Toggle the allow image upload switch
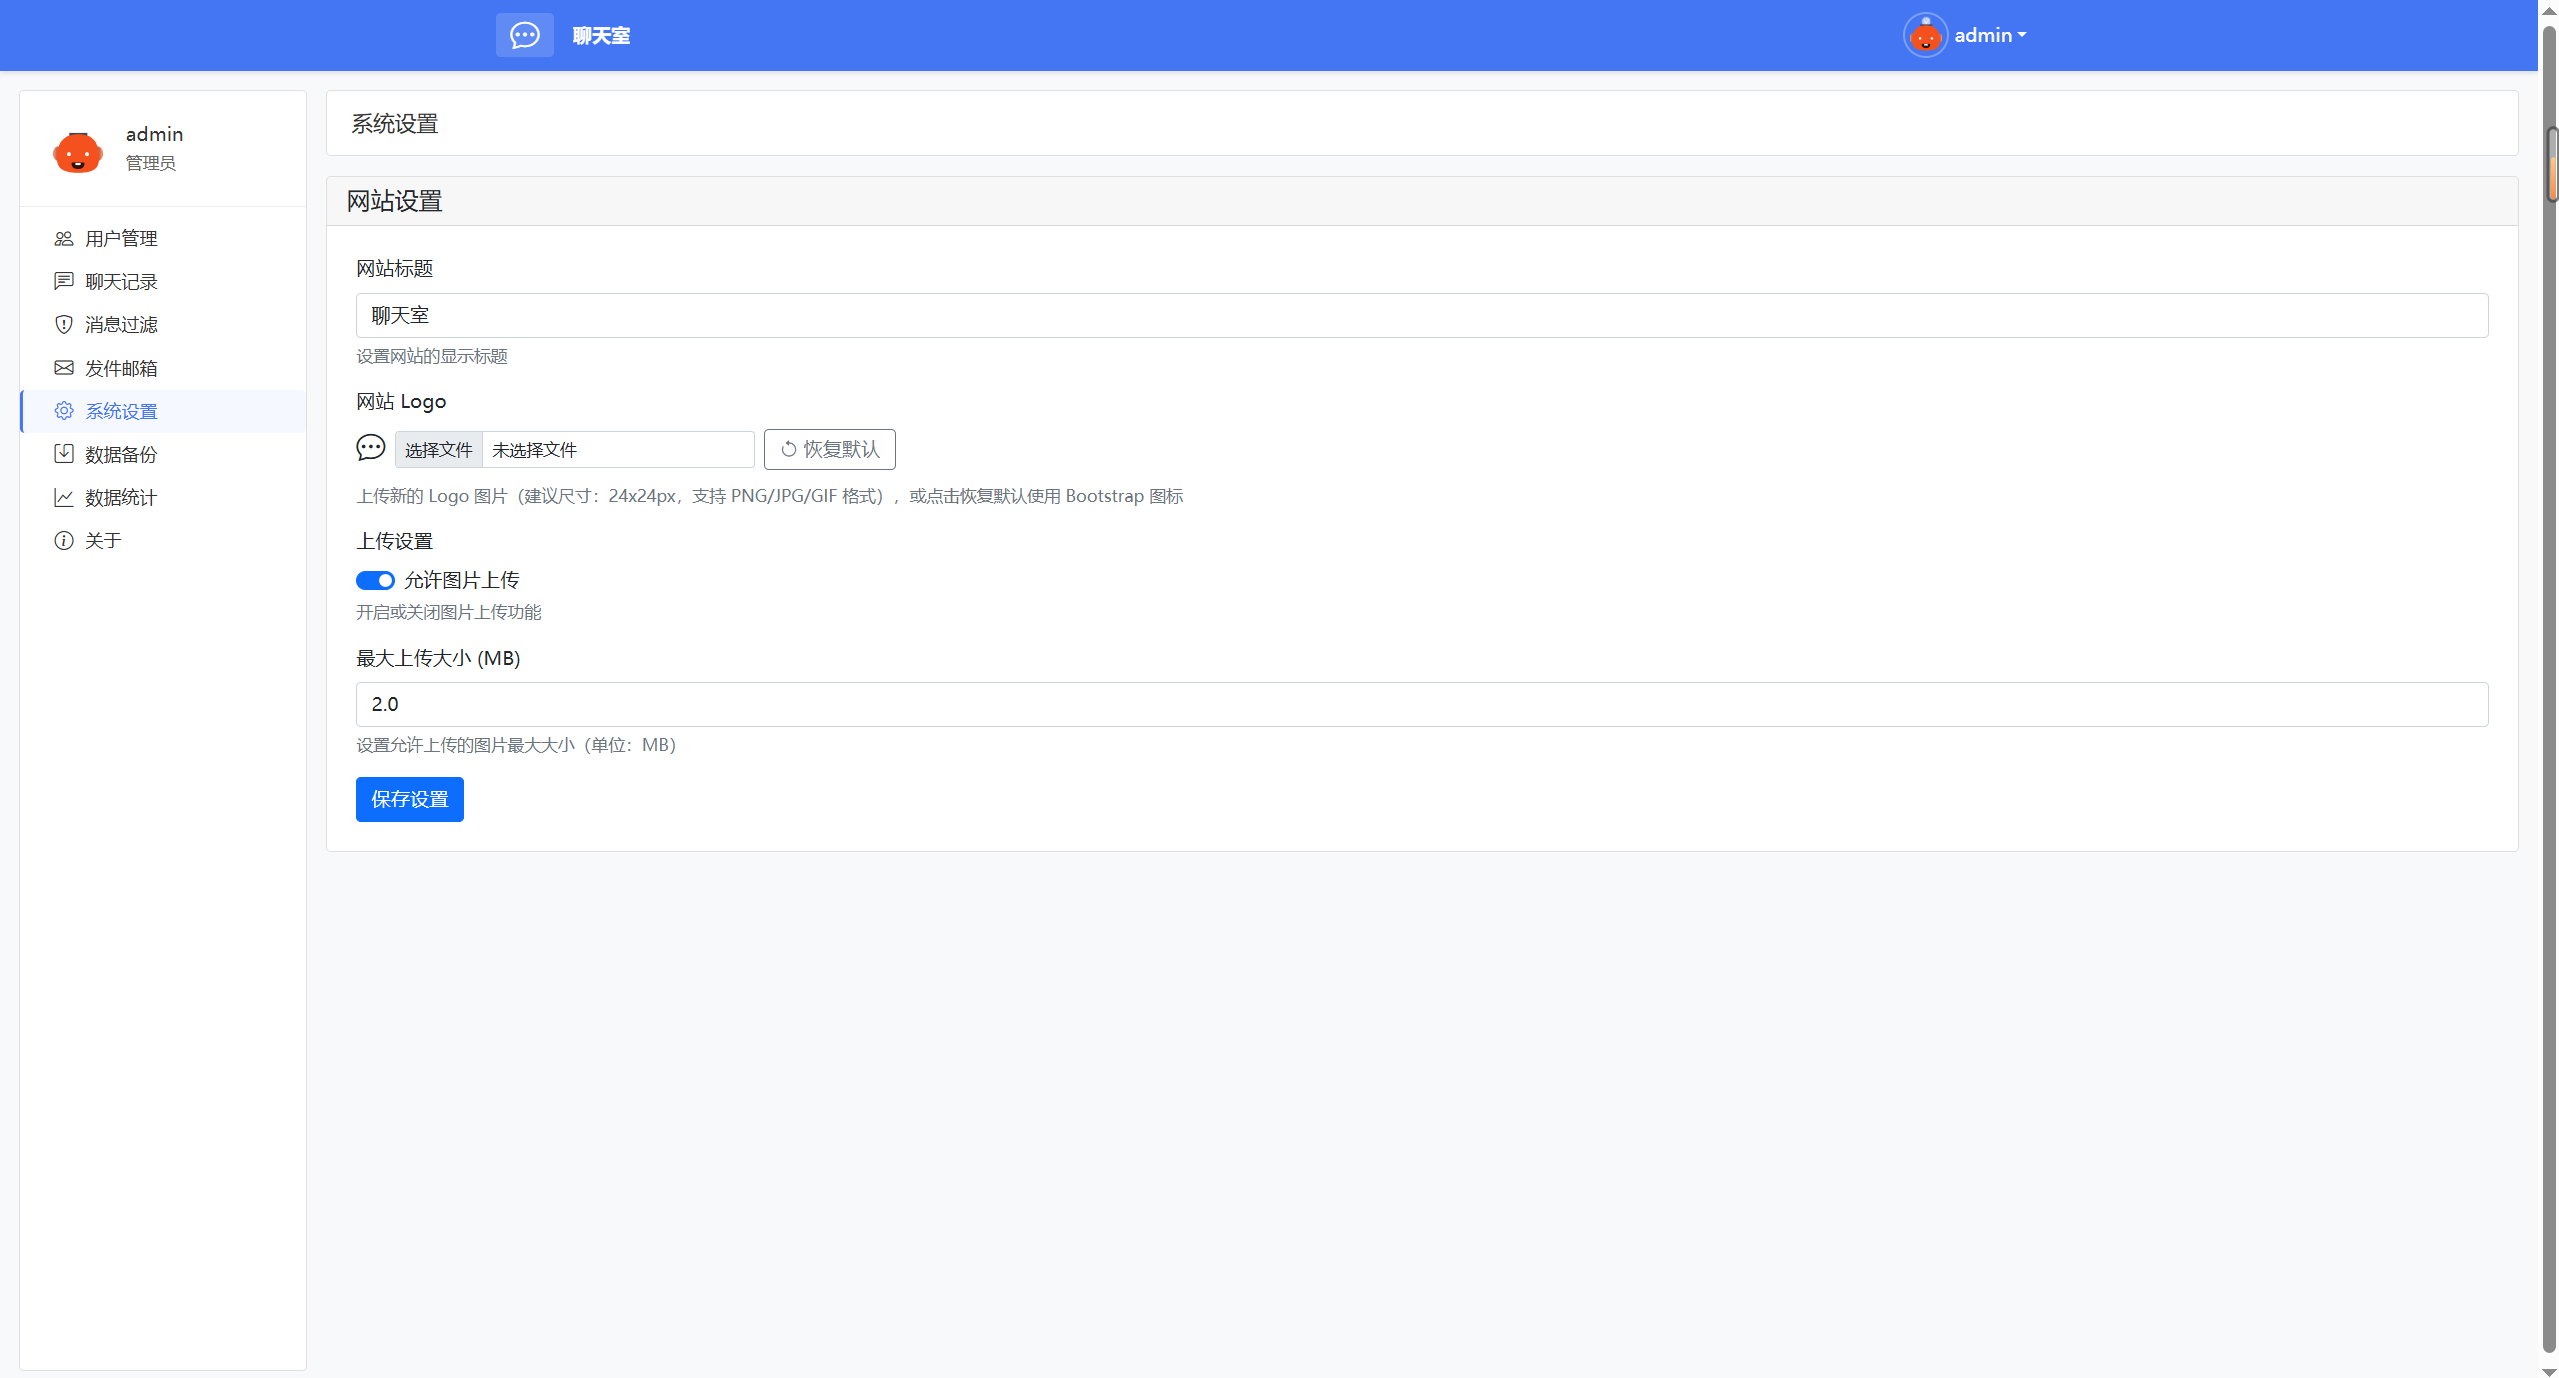Image resolution: width=2559 pixels, height=1378 pixels. [375, 580]
